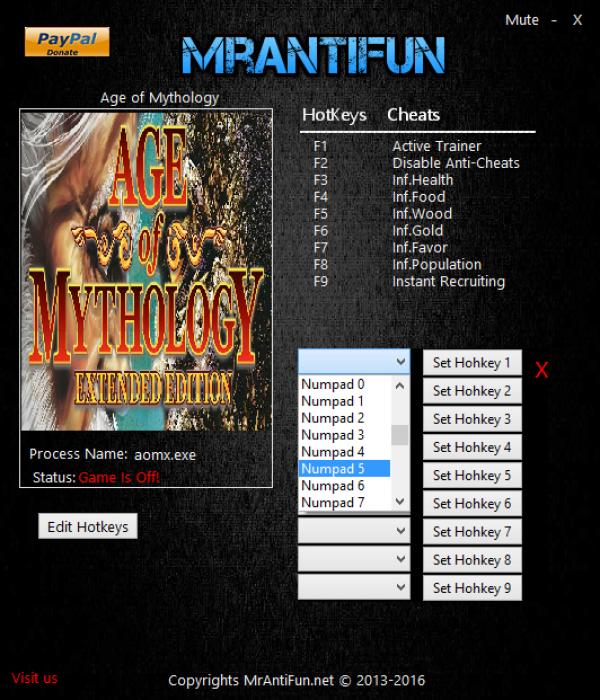Screen dimensions: 600x700
Task: Click the list scrollbar down arrow
Action: 400,501
